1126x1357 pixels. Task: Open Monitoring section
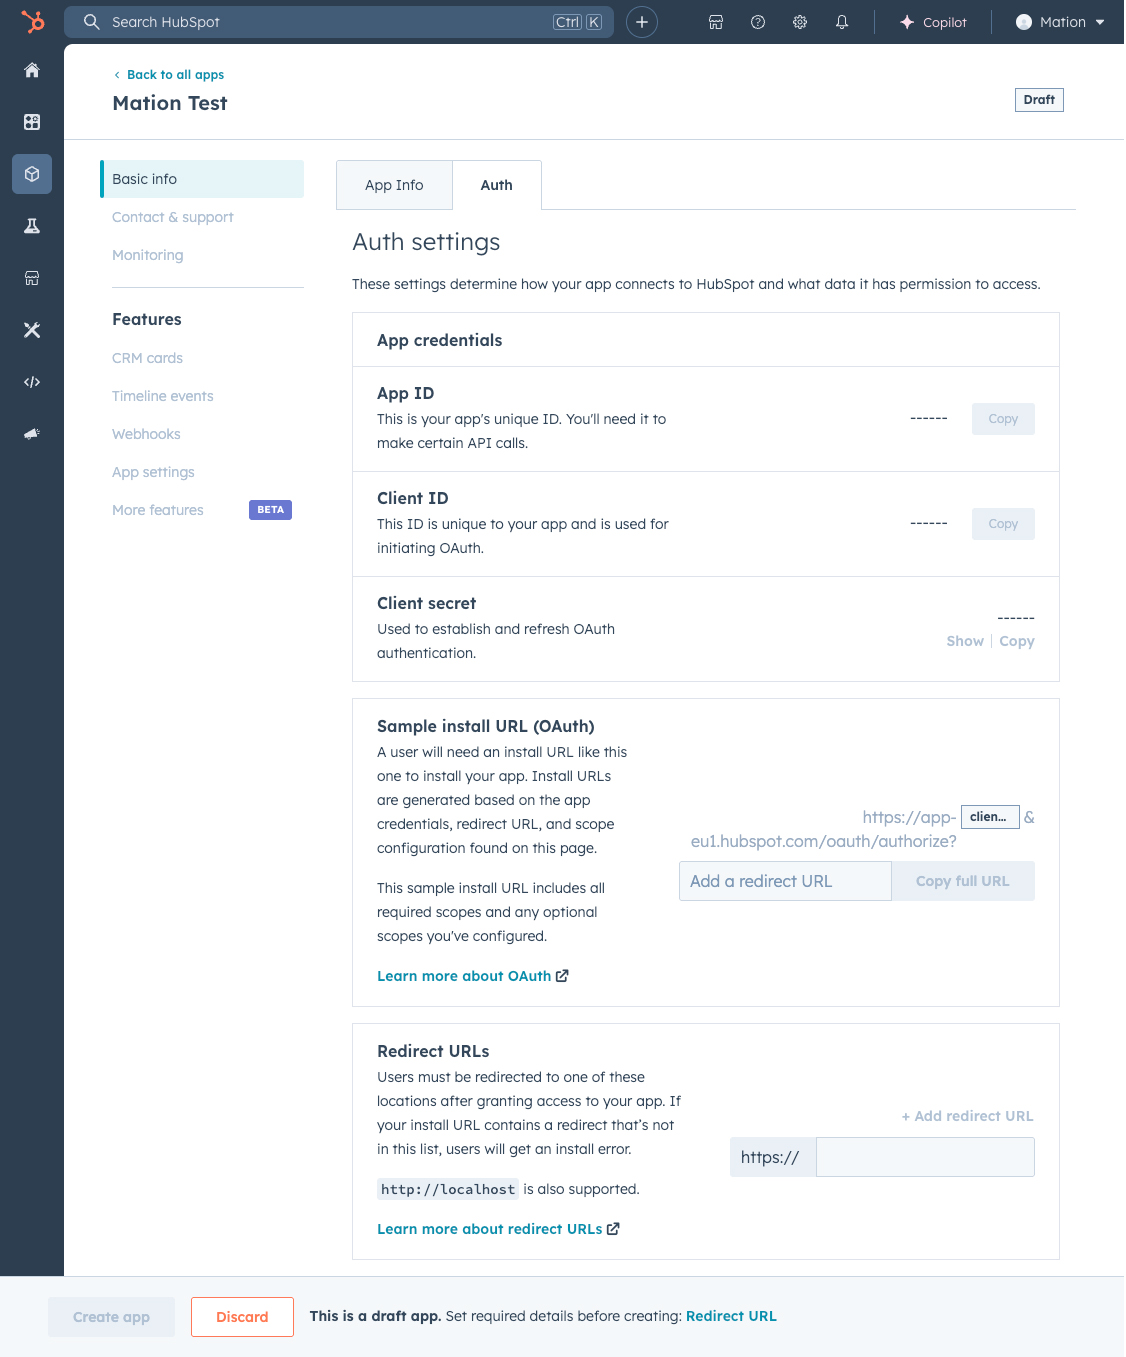[148, 255]
